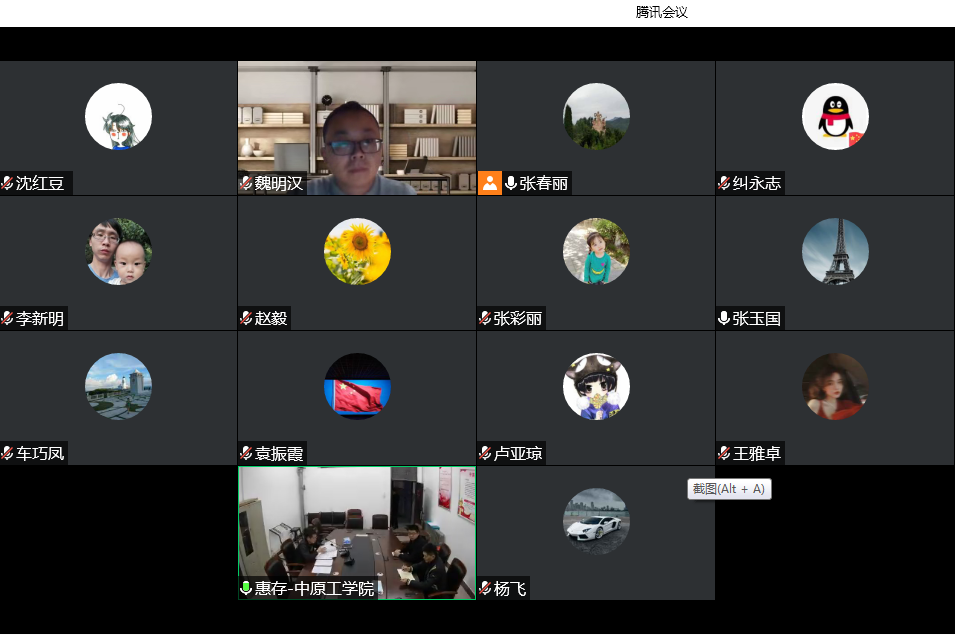Click the 截图(Alt + A) screenshot tooltip
This screenshot has width=955, height=635.
[x=729, y=489]
